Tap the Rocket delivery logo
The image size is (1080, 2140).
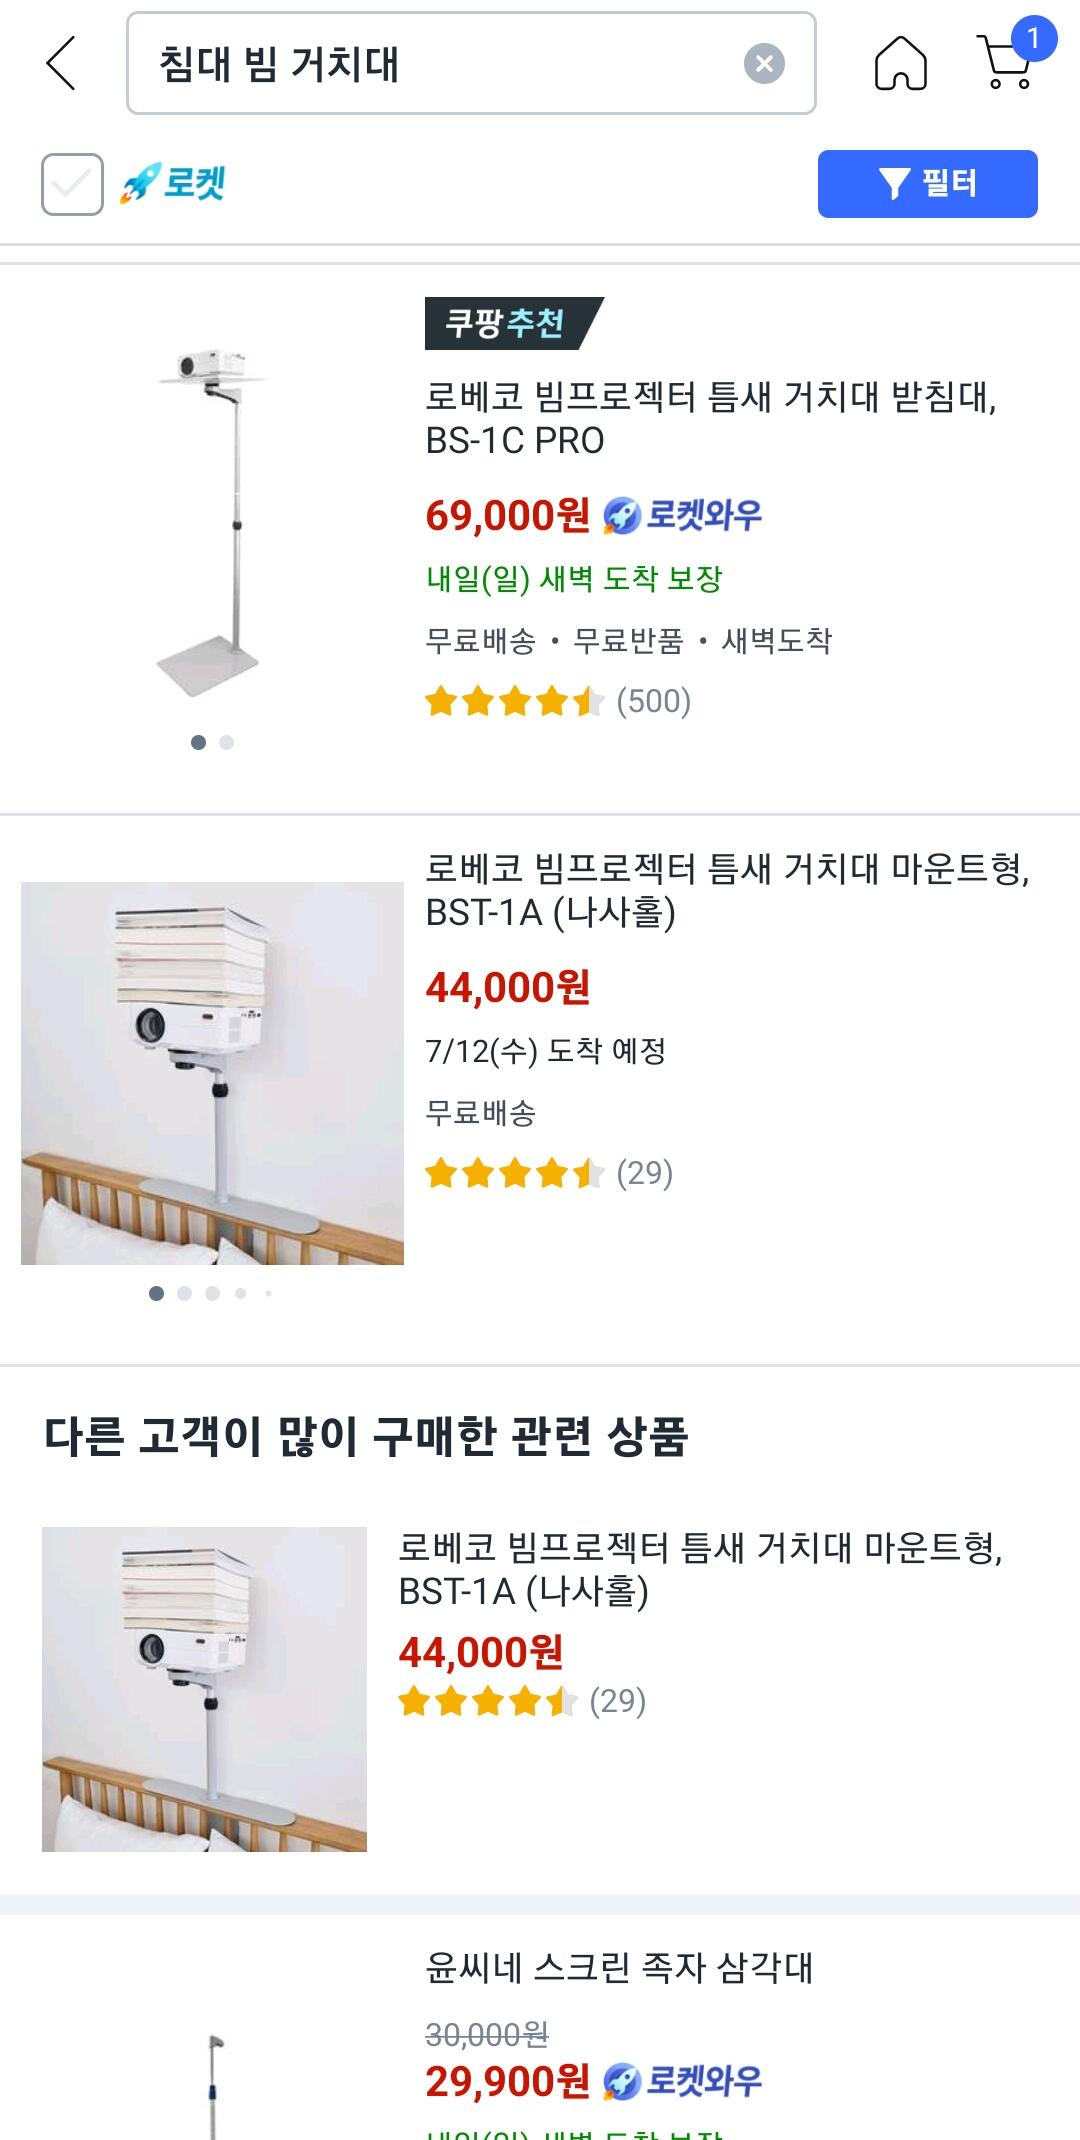(173, 184)
